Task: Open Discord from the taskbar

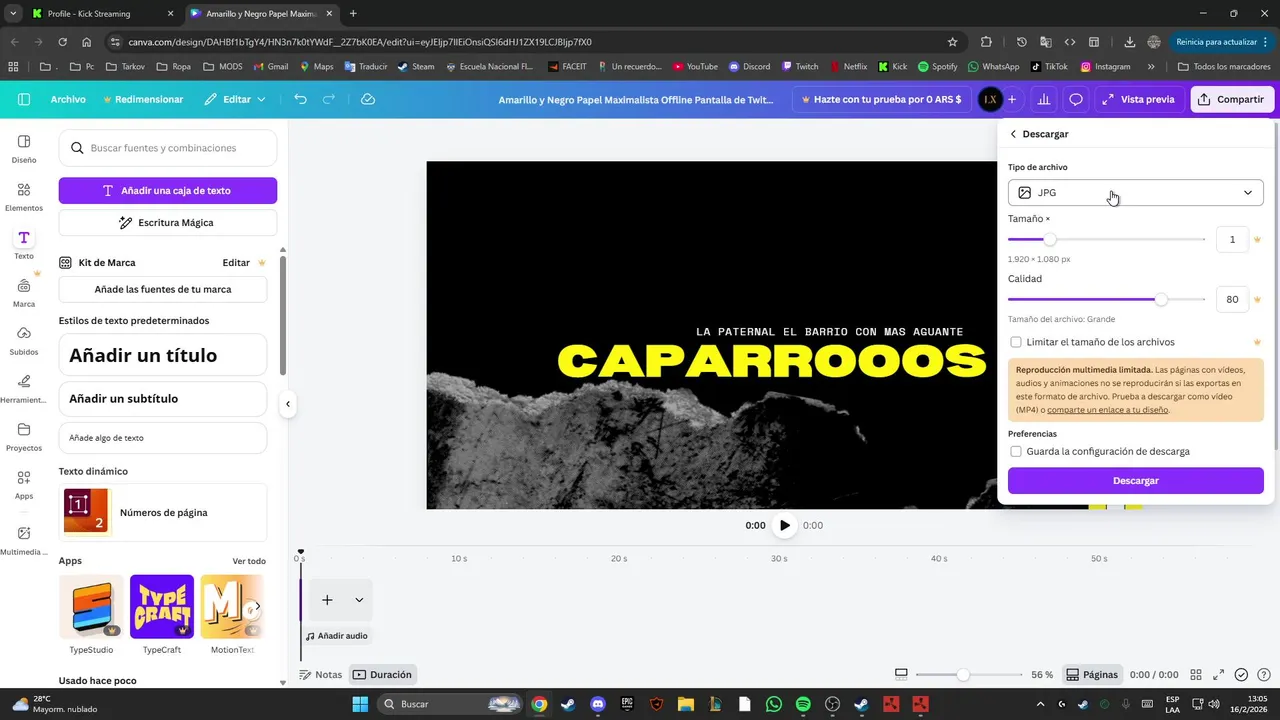Action: click(598, 704)
